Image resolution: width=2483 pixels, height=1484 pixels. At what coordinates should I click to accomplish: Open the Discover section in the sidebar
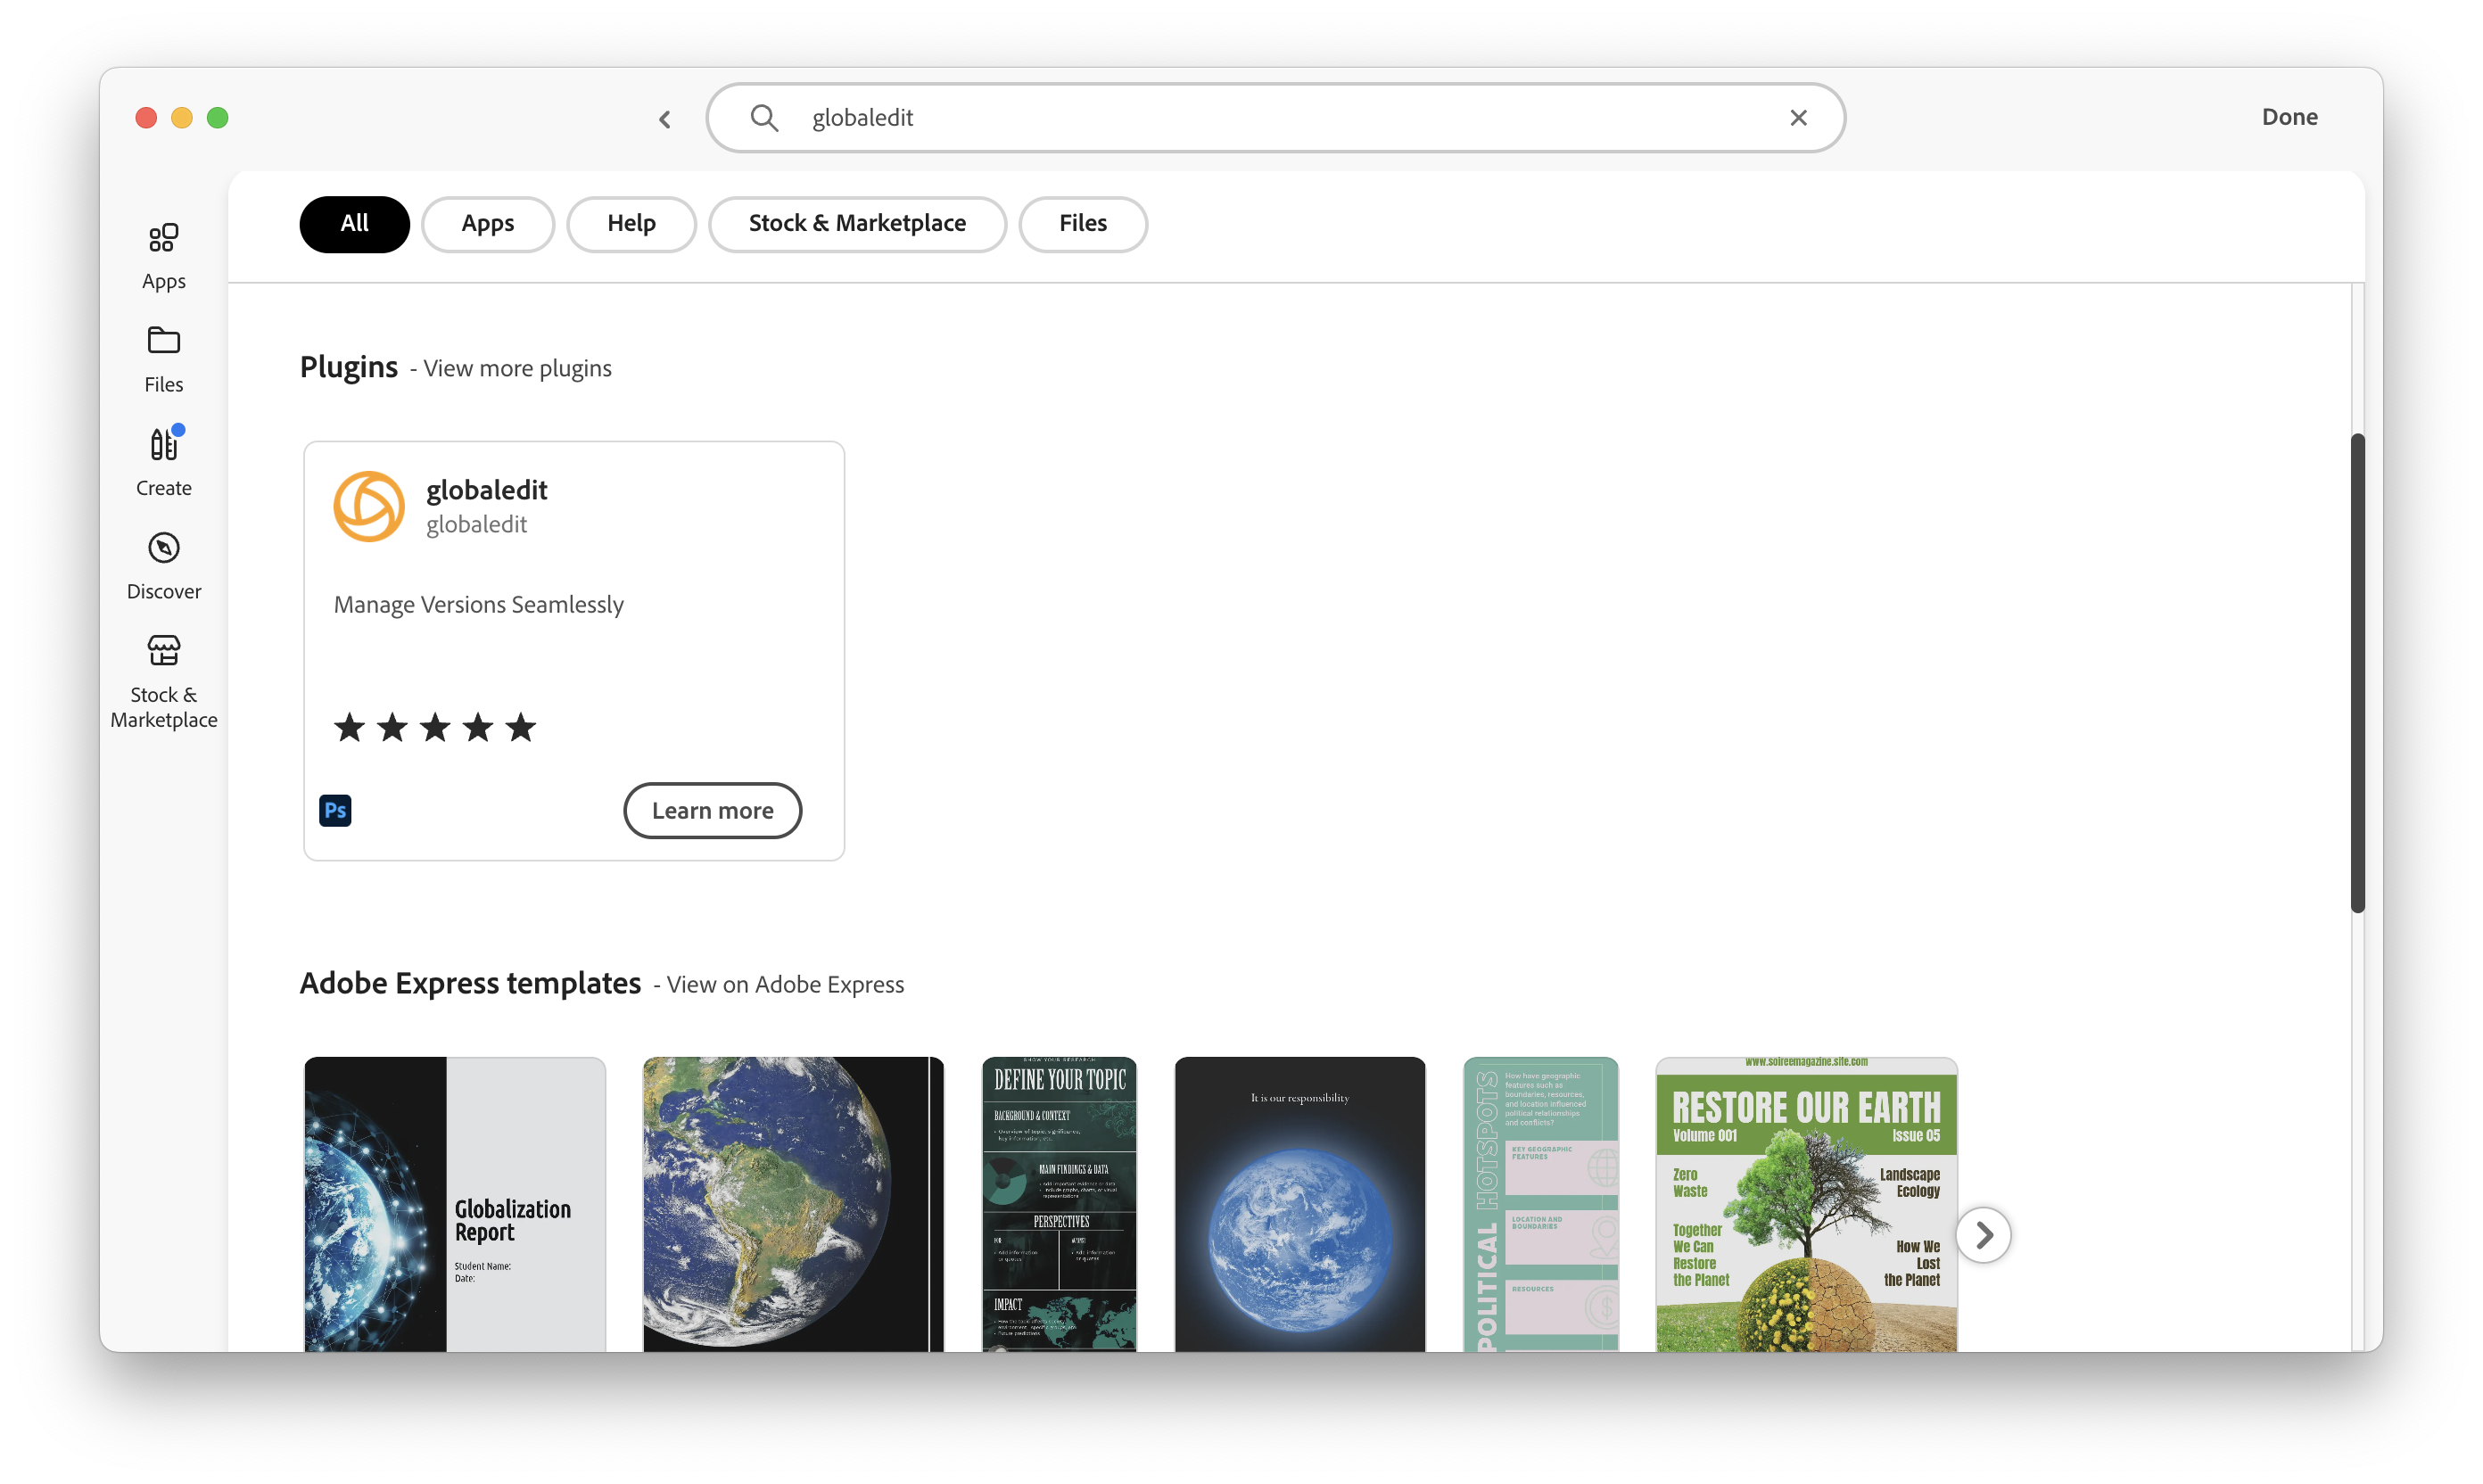coord(164,566)
